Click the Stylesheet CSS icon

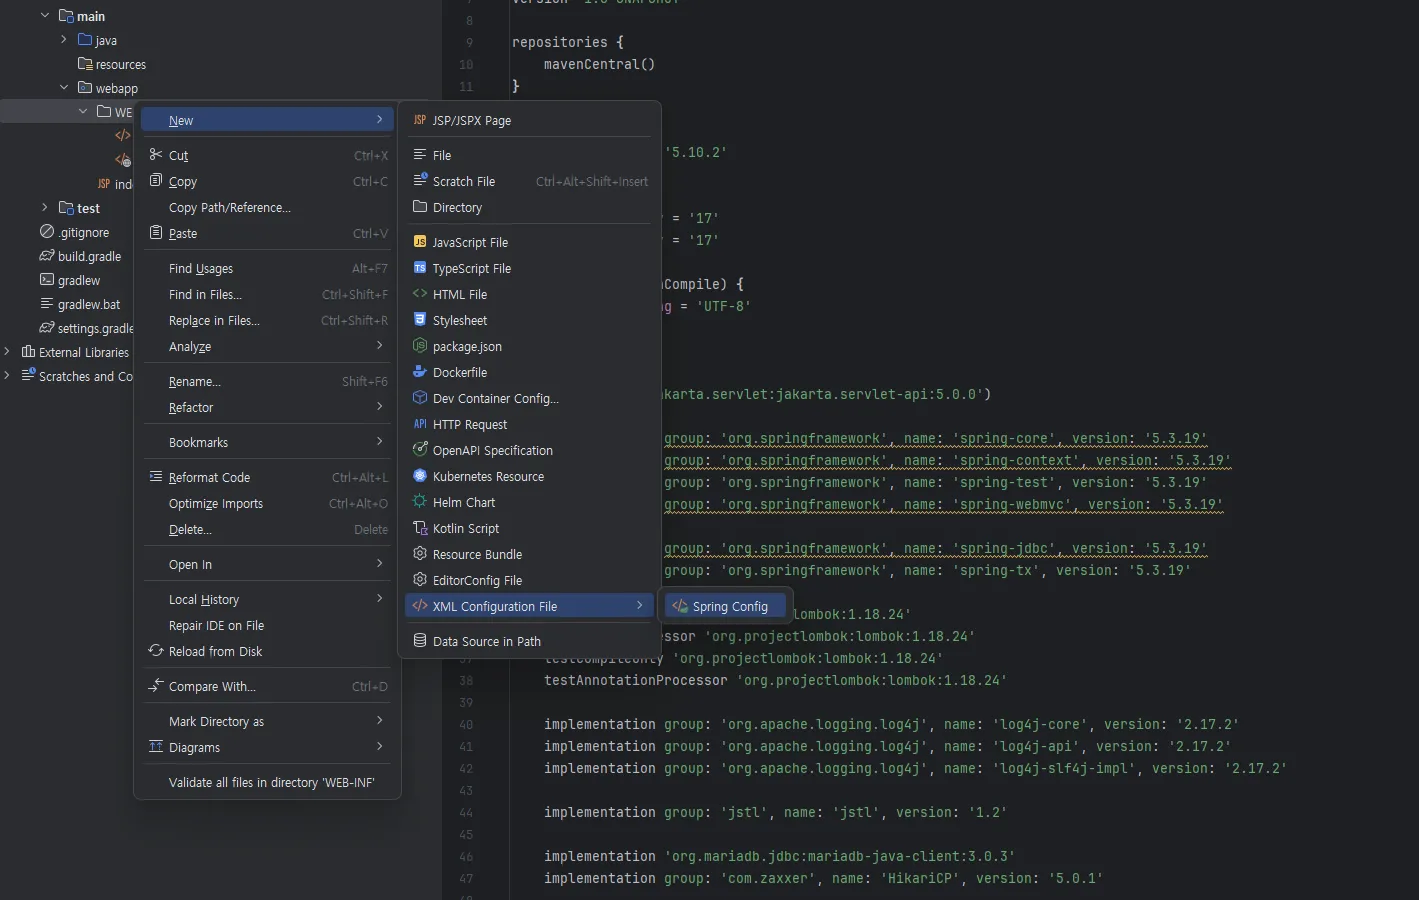420,320
